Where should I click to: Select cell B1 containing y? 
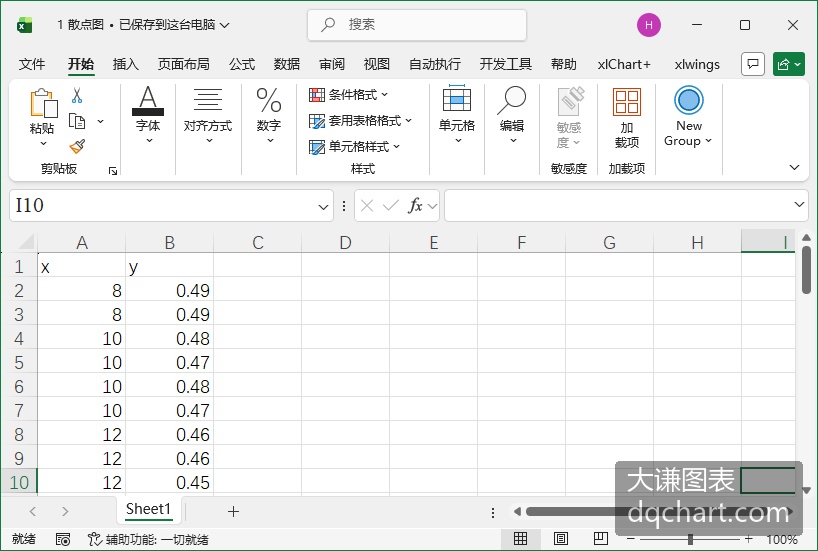coord(170,266)
